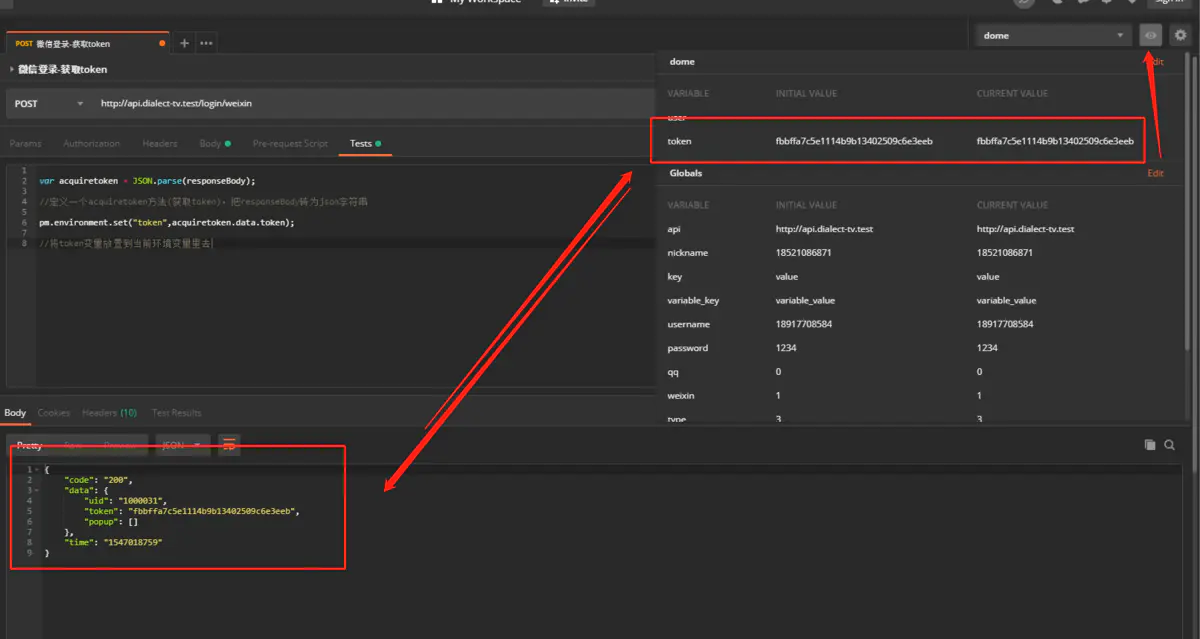Click the "code": "200" response line
This screenshot has width=1200, height=639.
[98, 480]
